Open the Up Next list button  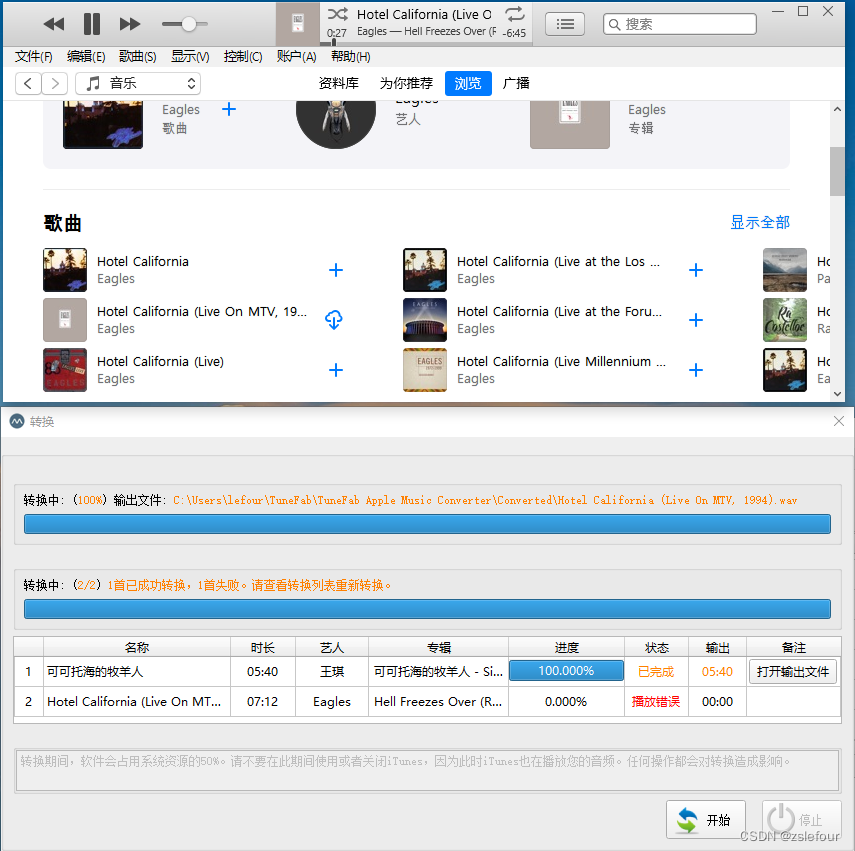(x=565, y=24)
